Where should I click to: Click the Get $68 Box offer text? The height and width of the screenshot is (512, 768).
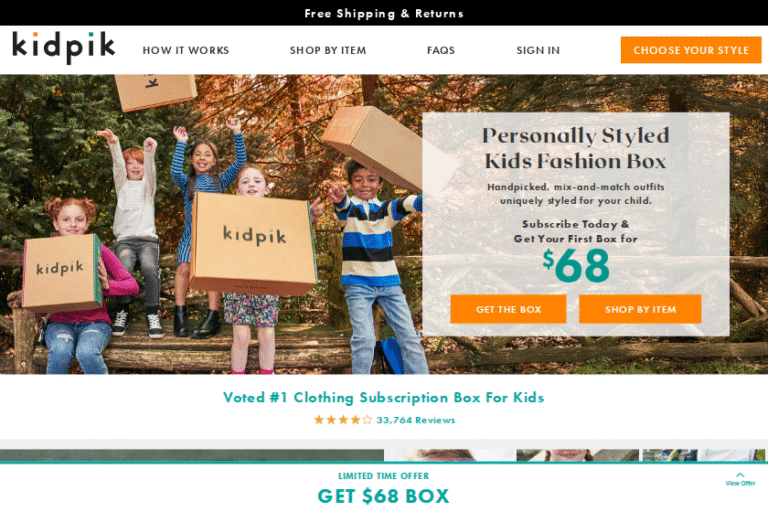pos(384,496)
